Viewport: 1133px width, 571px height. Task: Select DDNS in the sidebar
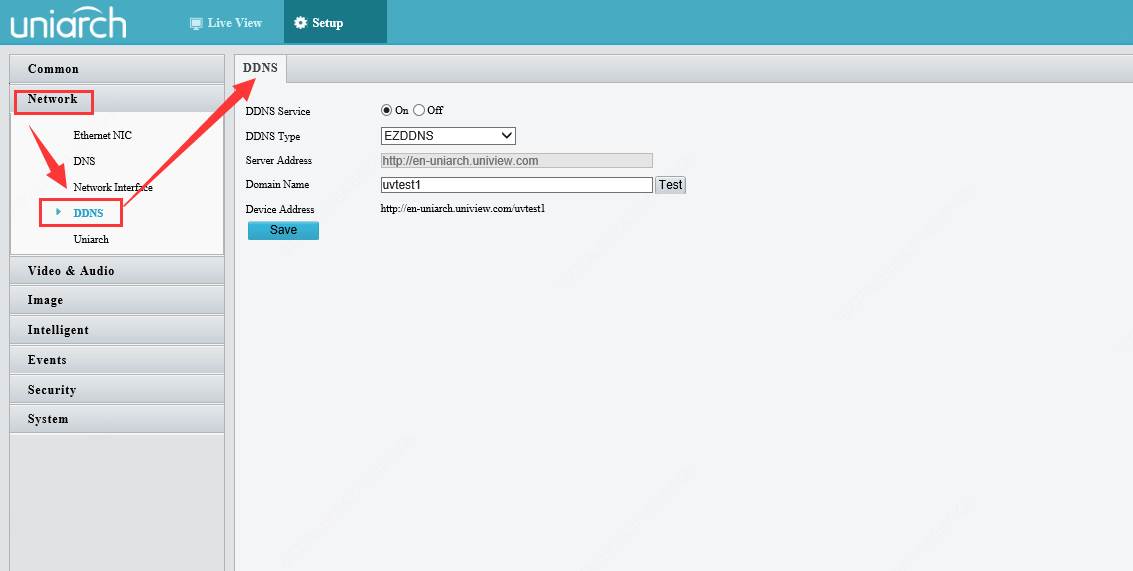coord(88,213)
